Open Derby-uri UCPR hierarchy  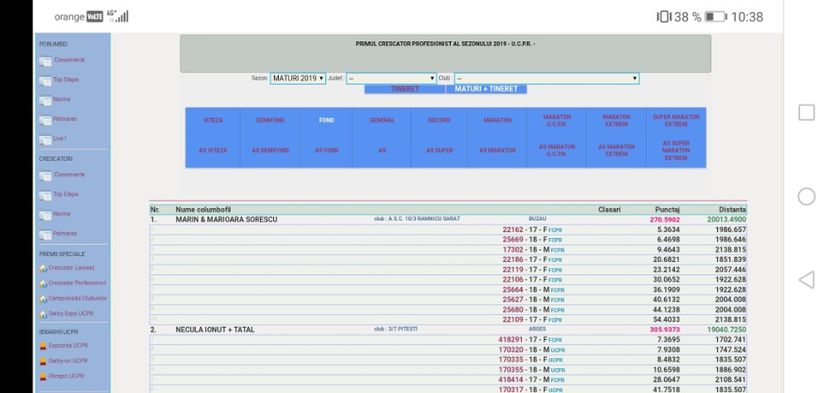tap(68, 361)
